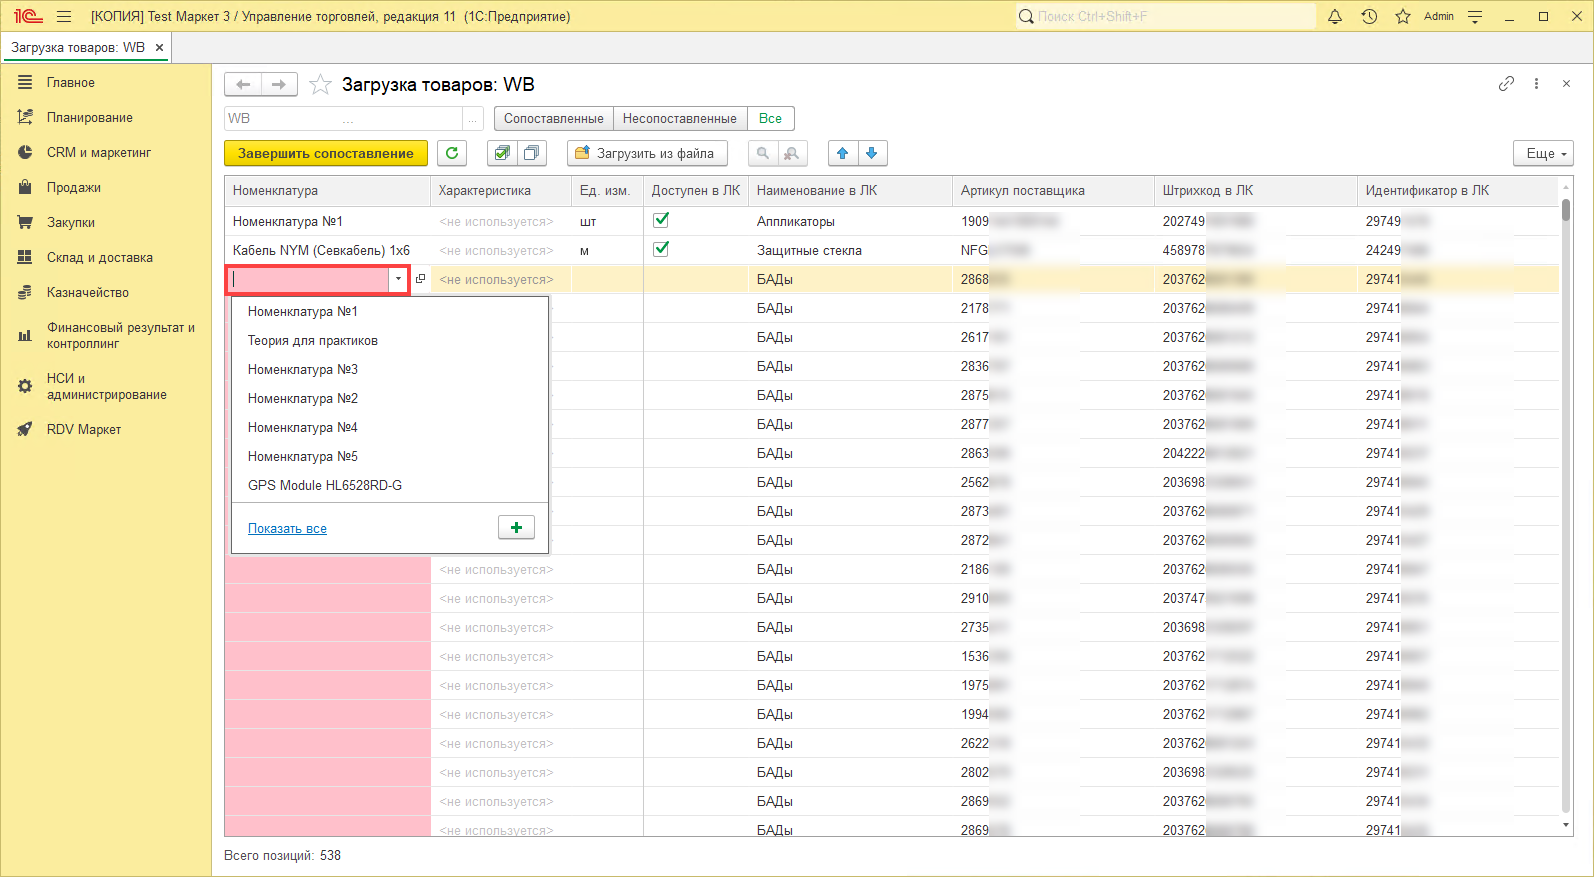The image size is (1594, 877).
Task: Open the 'Продажи' section in sidebar
Action: (73, 187)
